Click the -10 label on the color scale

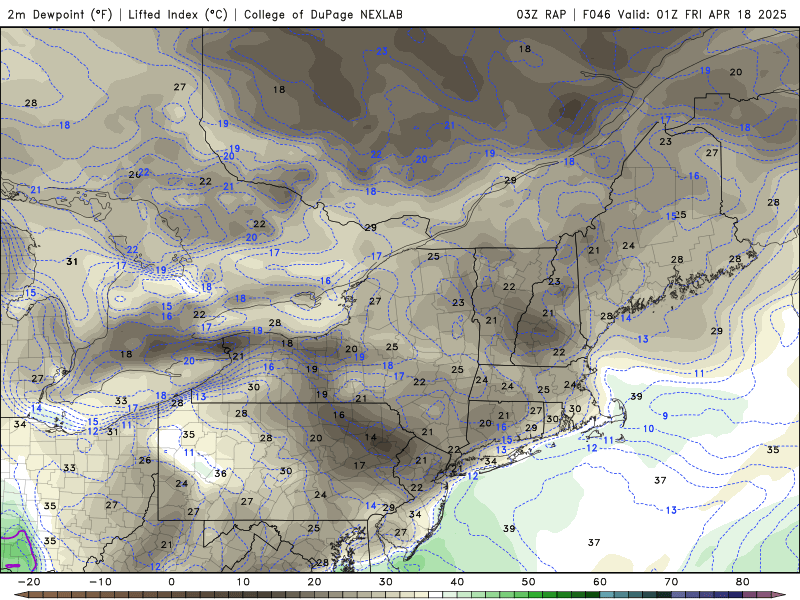tap(100, 582)
